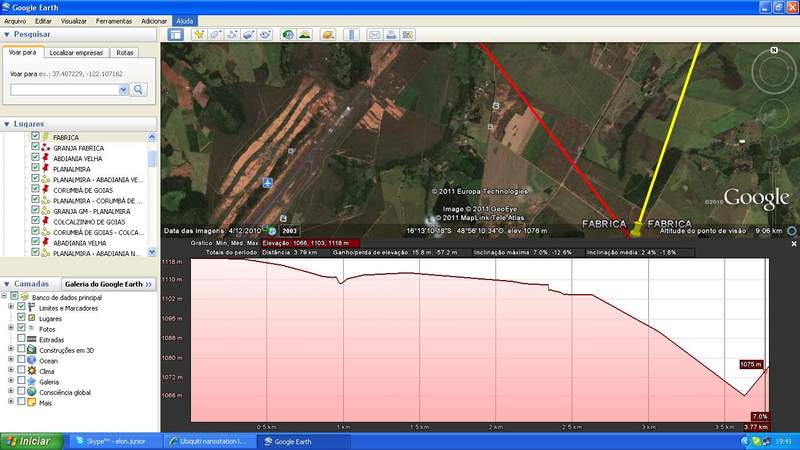Click the red pin icon beside PLANALMIRA
Image resolution: width=800 pixels, height=450 pixels.
[x=45, y=168]
